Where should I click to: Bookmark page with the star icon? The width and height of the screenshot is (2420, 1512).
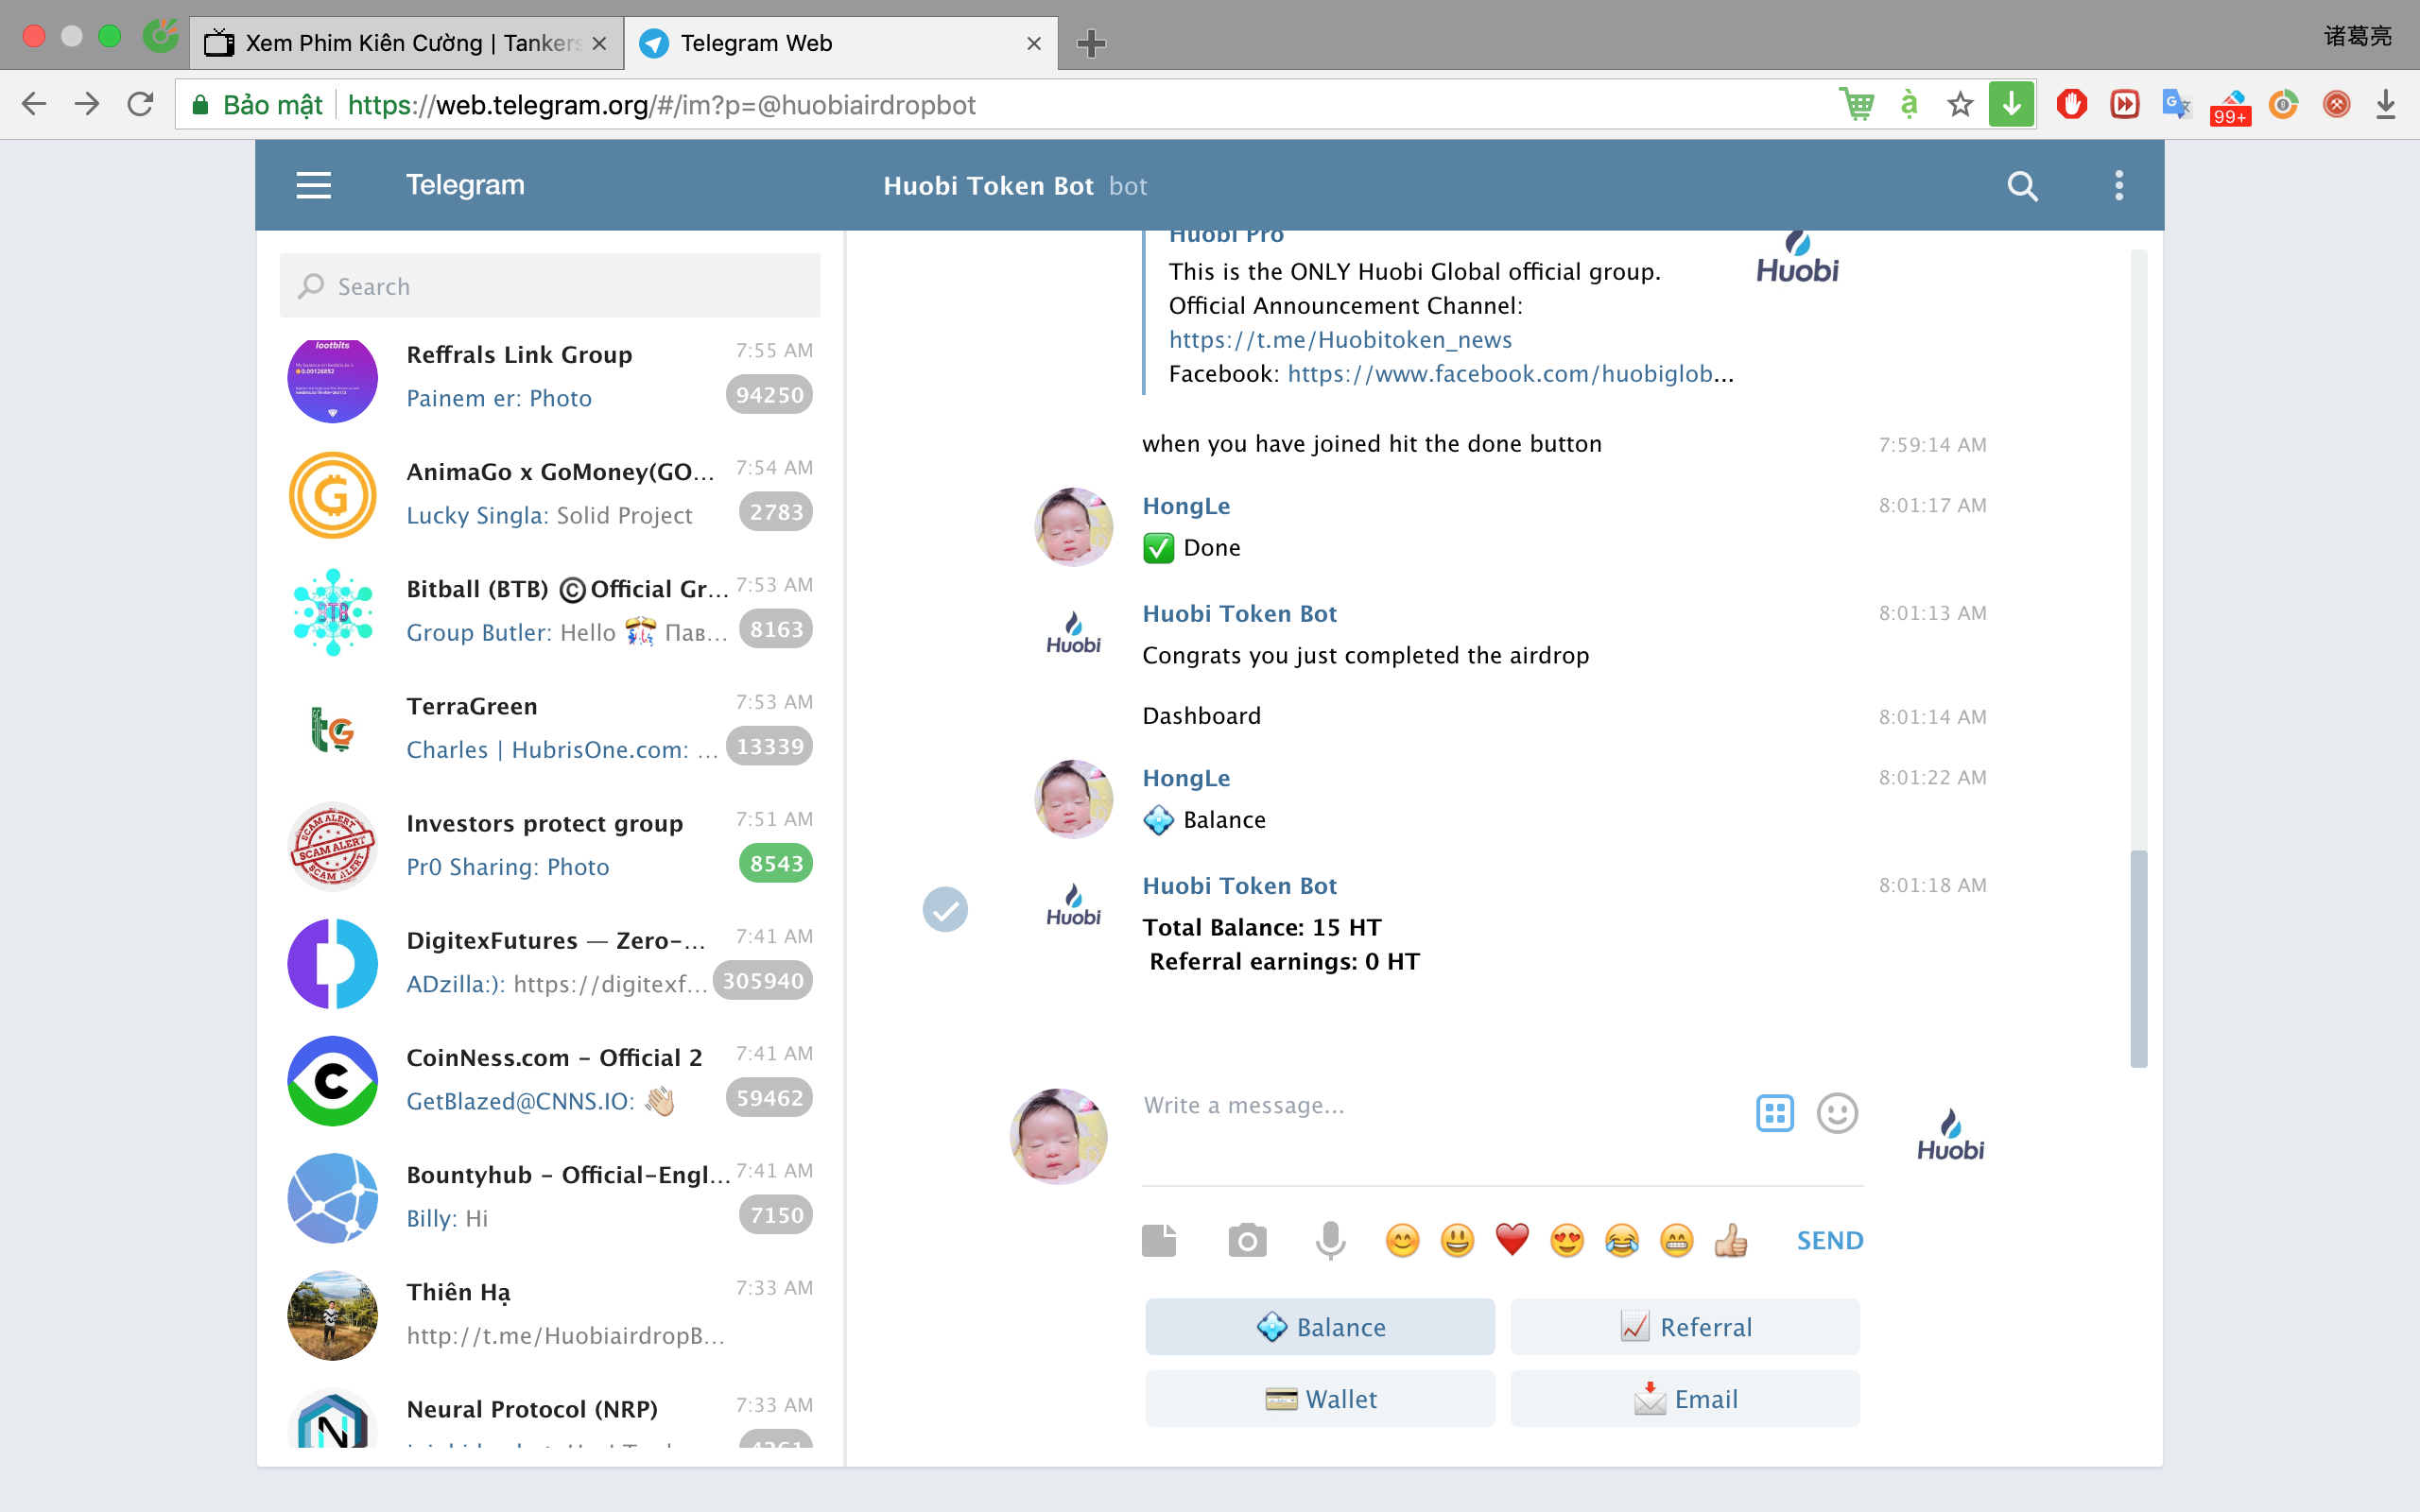click(1960, 105)
